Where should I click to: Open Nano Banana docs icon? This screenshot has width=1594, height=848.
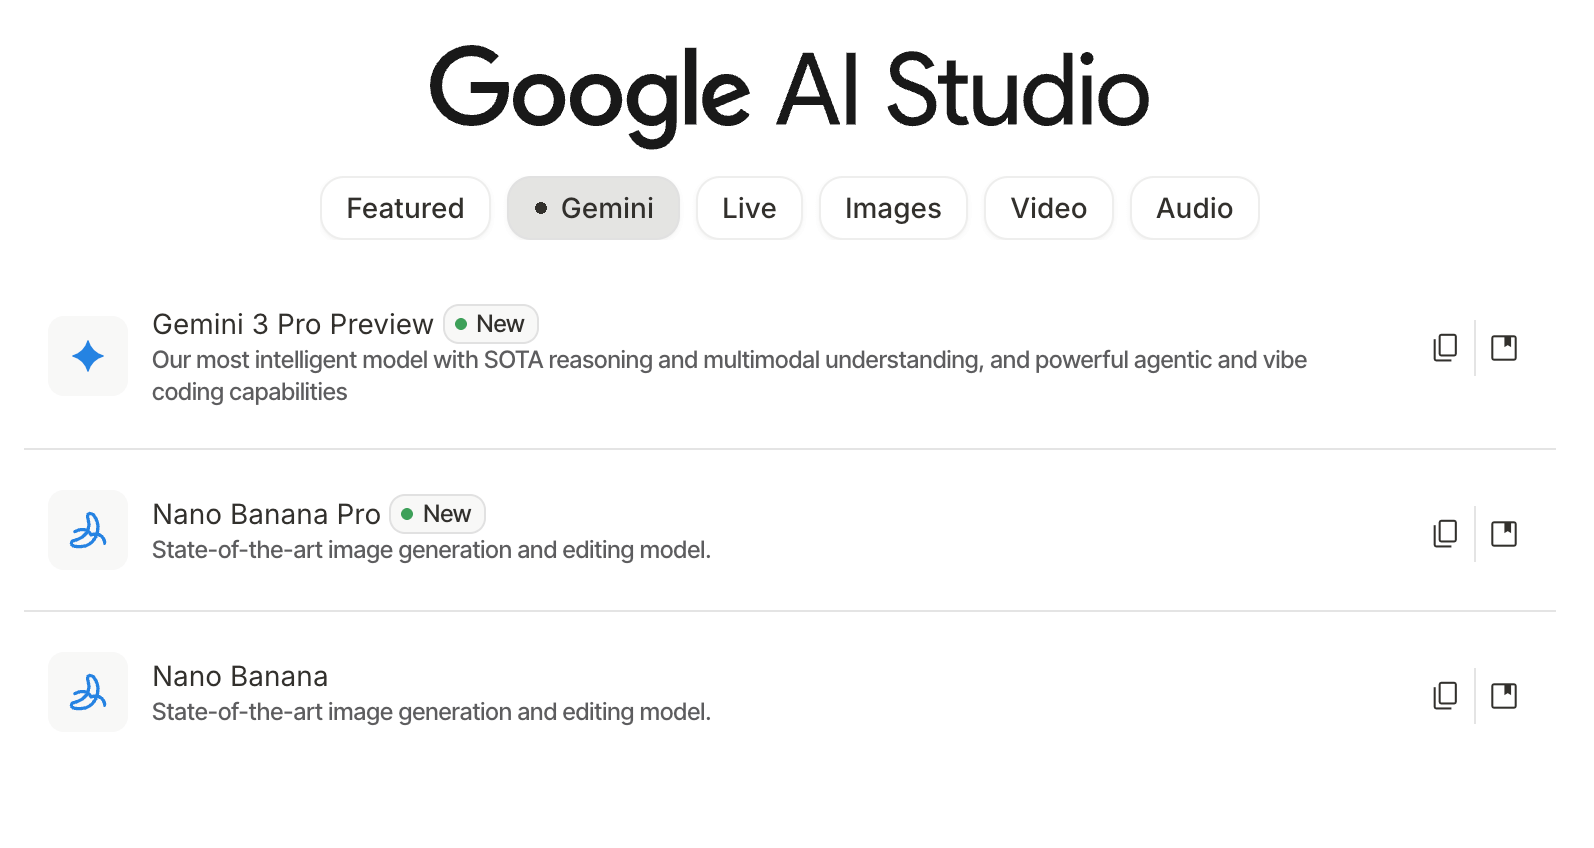(1504, 696)
